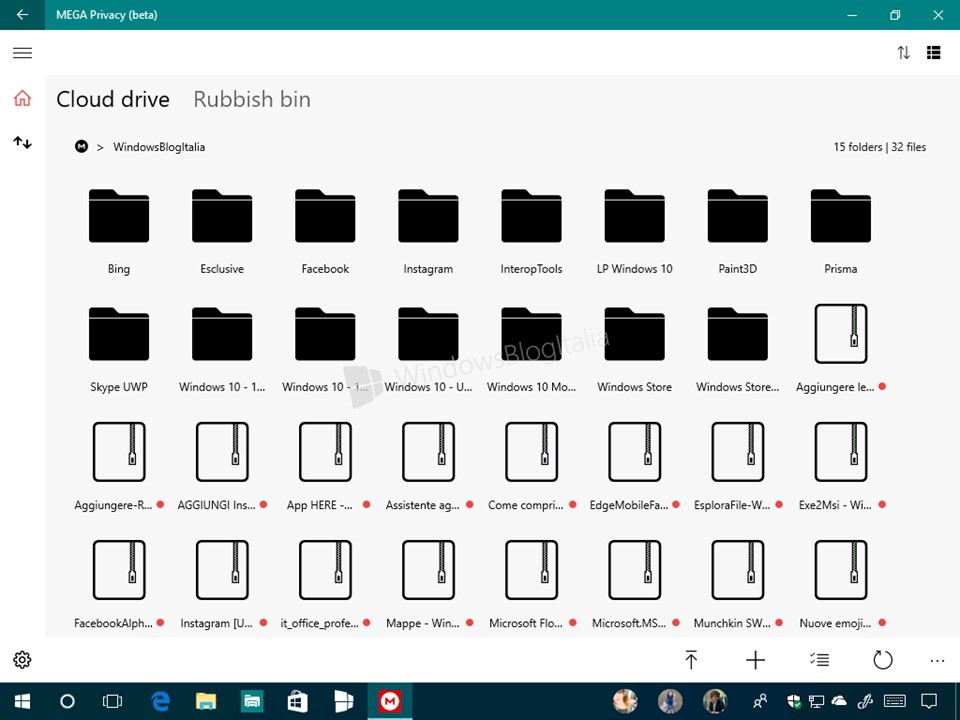Open Cortana from the taskbar
This screenshot has width=960, height=720.
coord(67,701)
